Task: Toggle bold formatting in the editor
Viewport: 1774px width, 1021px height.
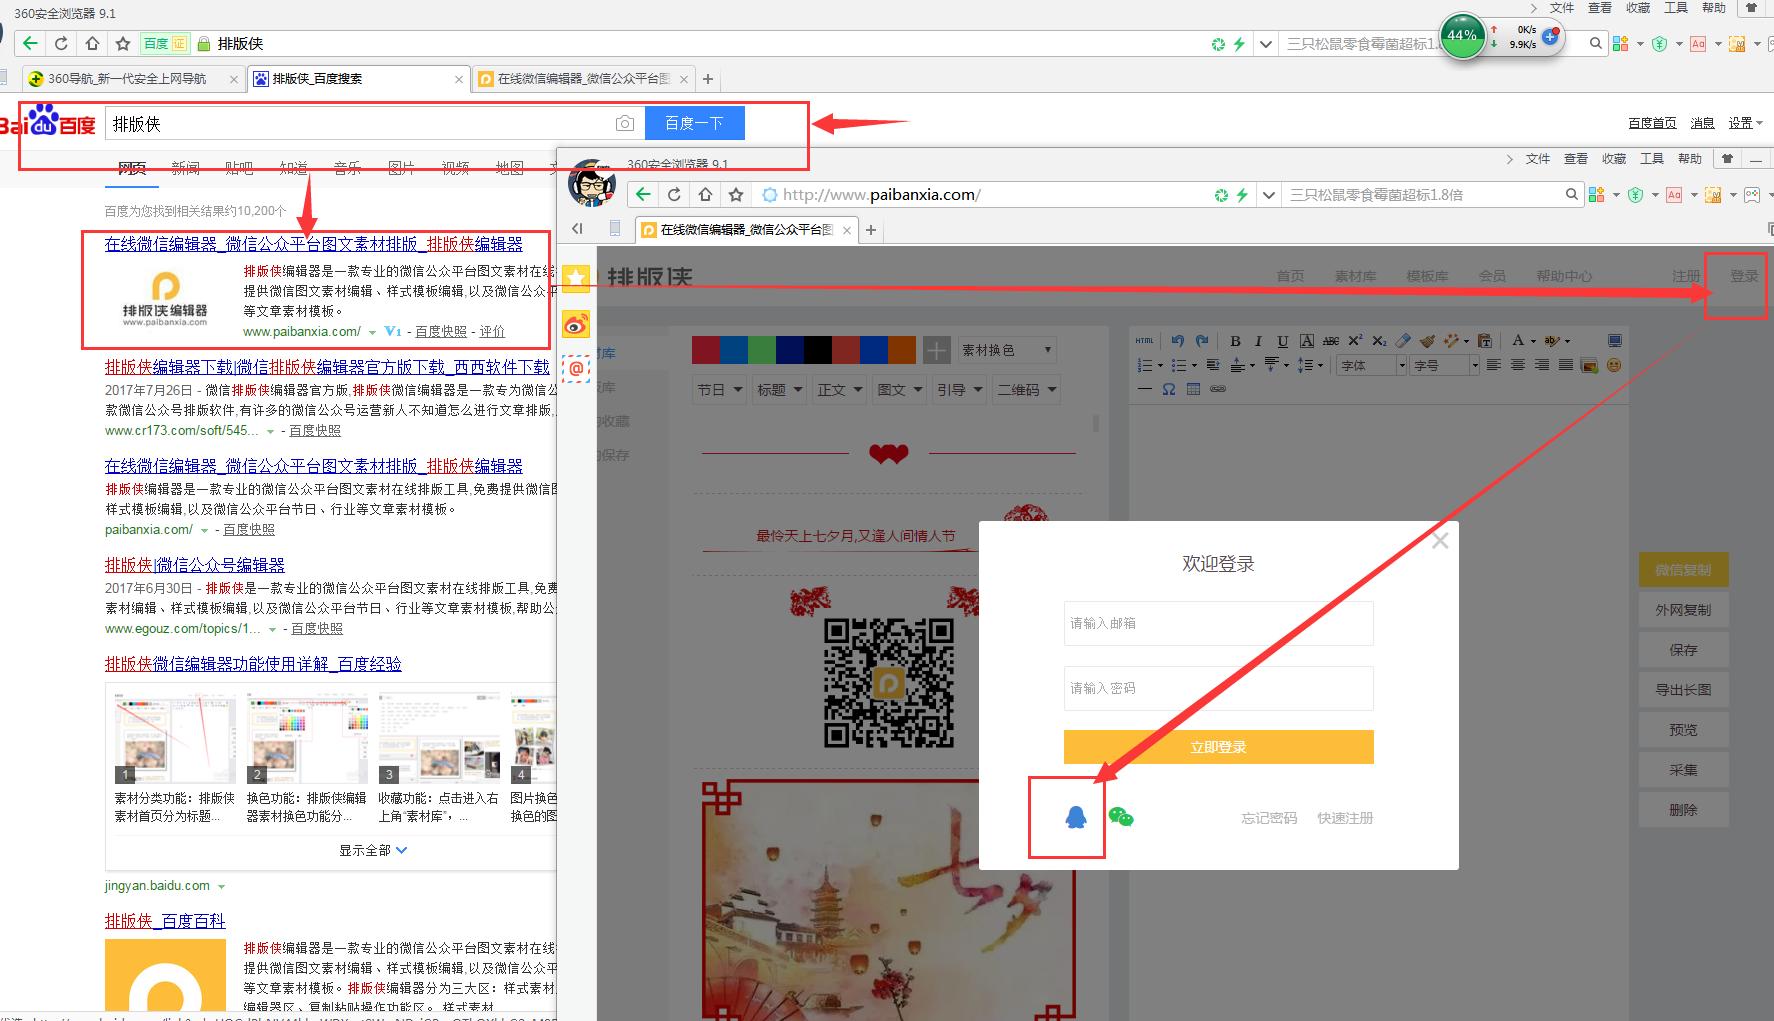Action: pyautogui.click(x=1236, y=342)
